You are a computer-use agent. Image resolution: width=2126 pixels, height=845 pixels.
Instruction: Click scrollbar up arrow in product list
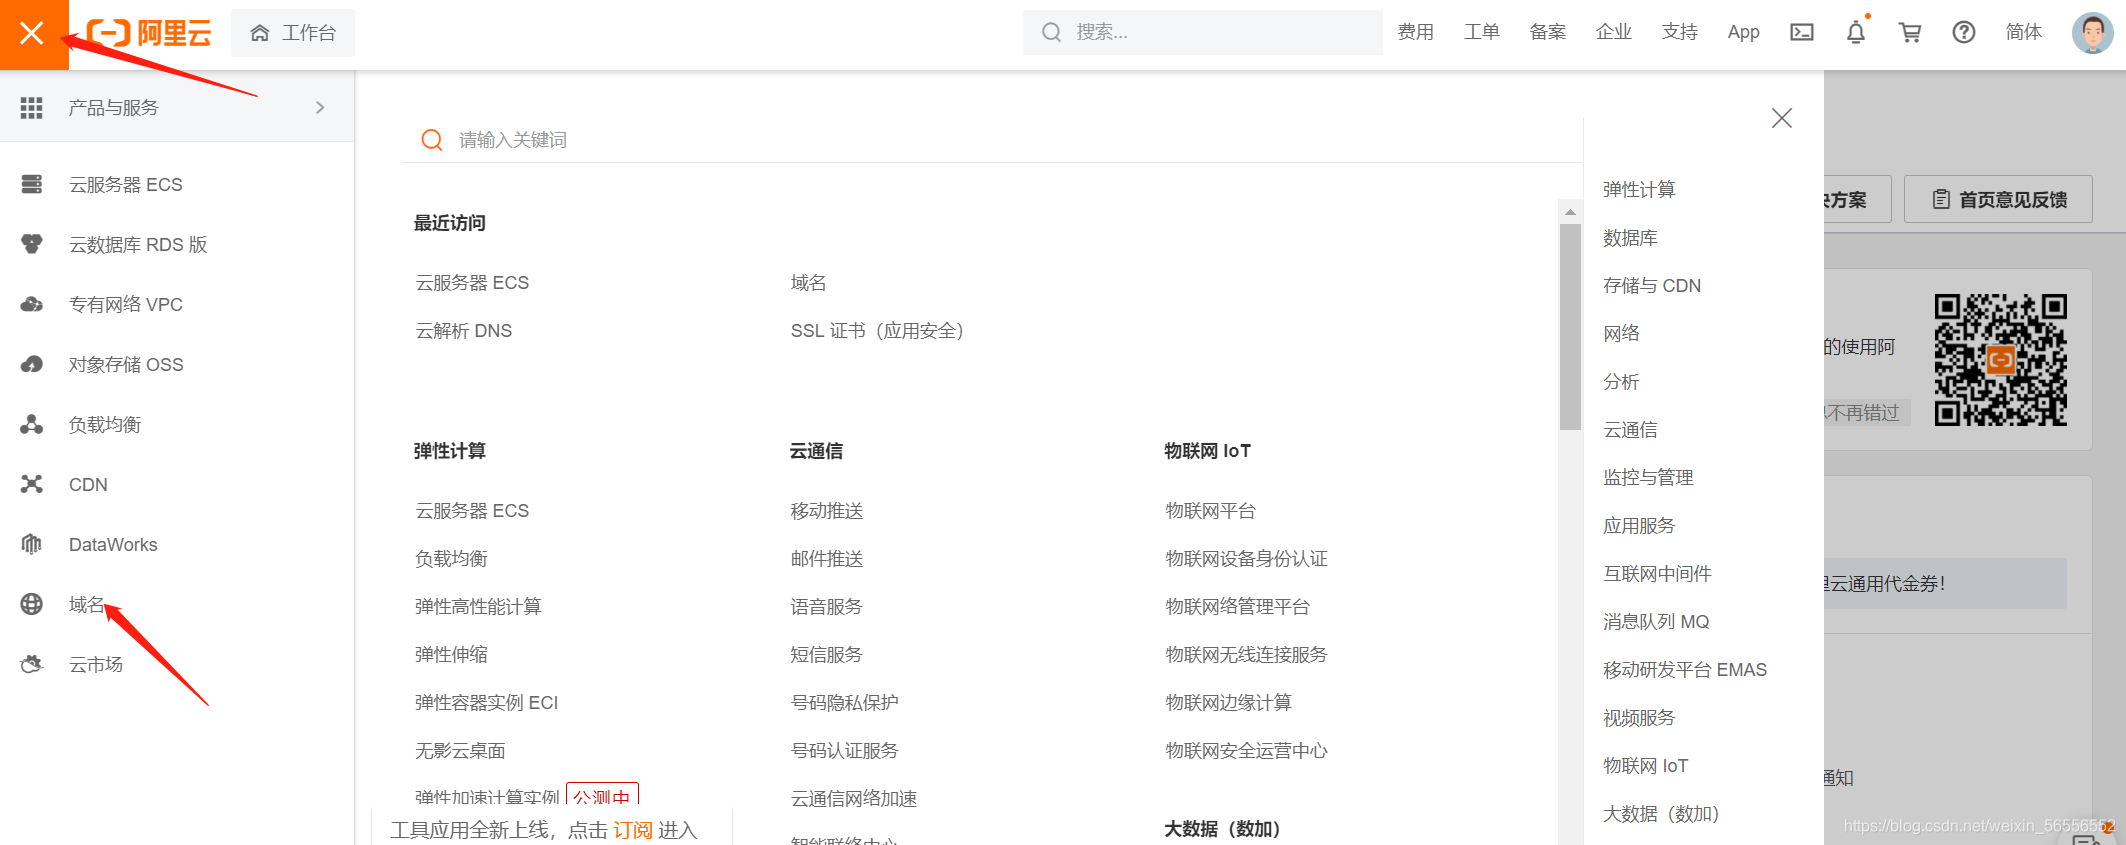coord(1570,211)
